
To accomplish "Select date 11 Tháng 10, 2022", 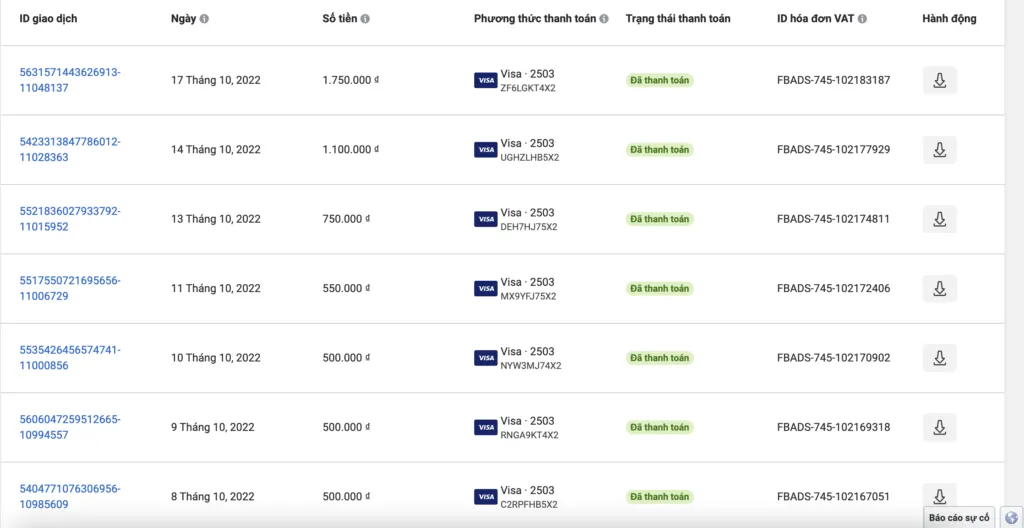I will point(216,288).
